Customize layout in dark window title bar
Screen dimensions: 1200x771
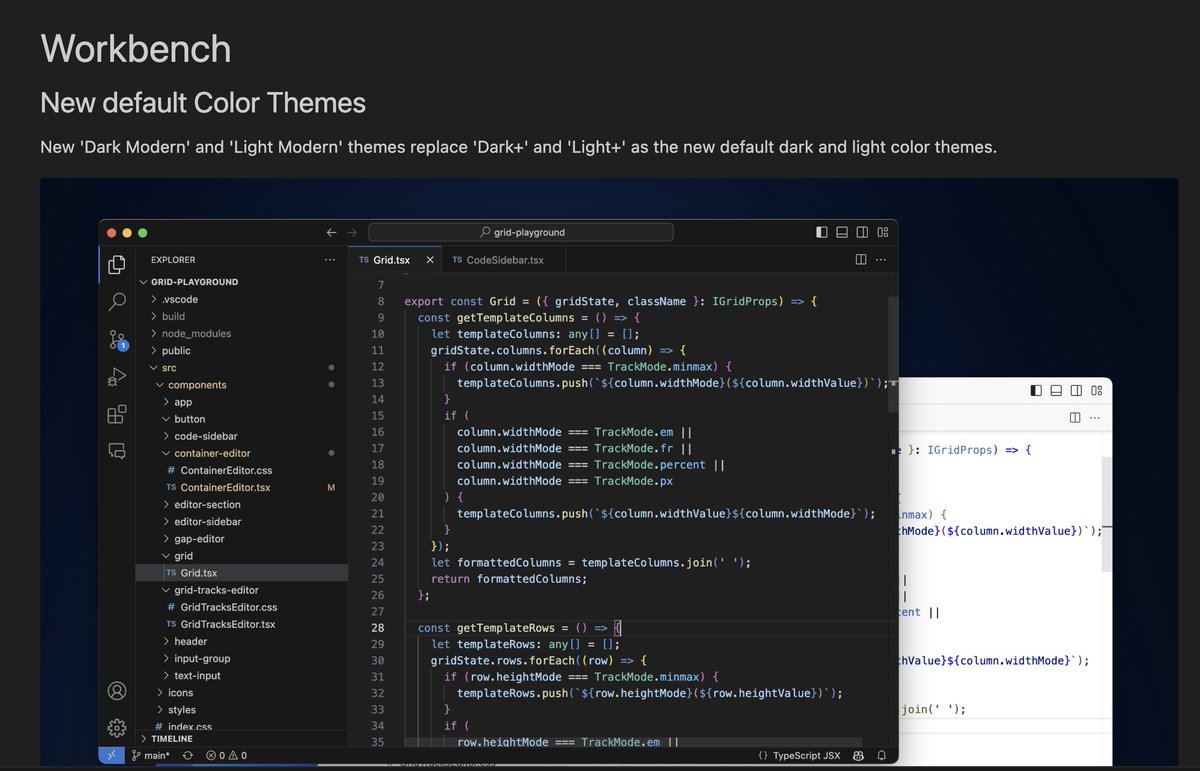point(883,232)
